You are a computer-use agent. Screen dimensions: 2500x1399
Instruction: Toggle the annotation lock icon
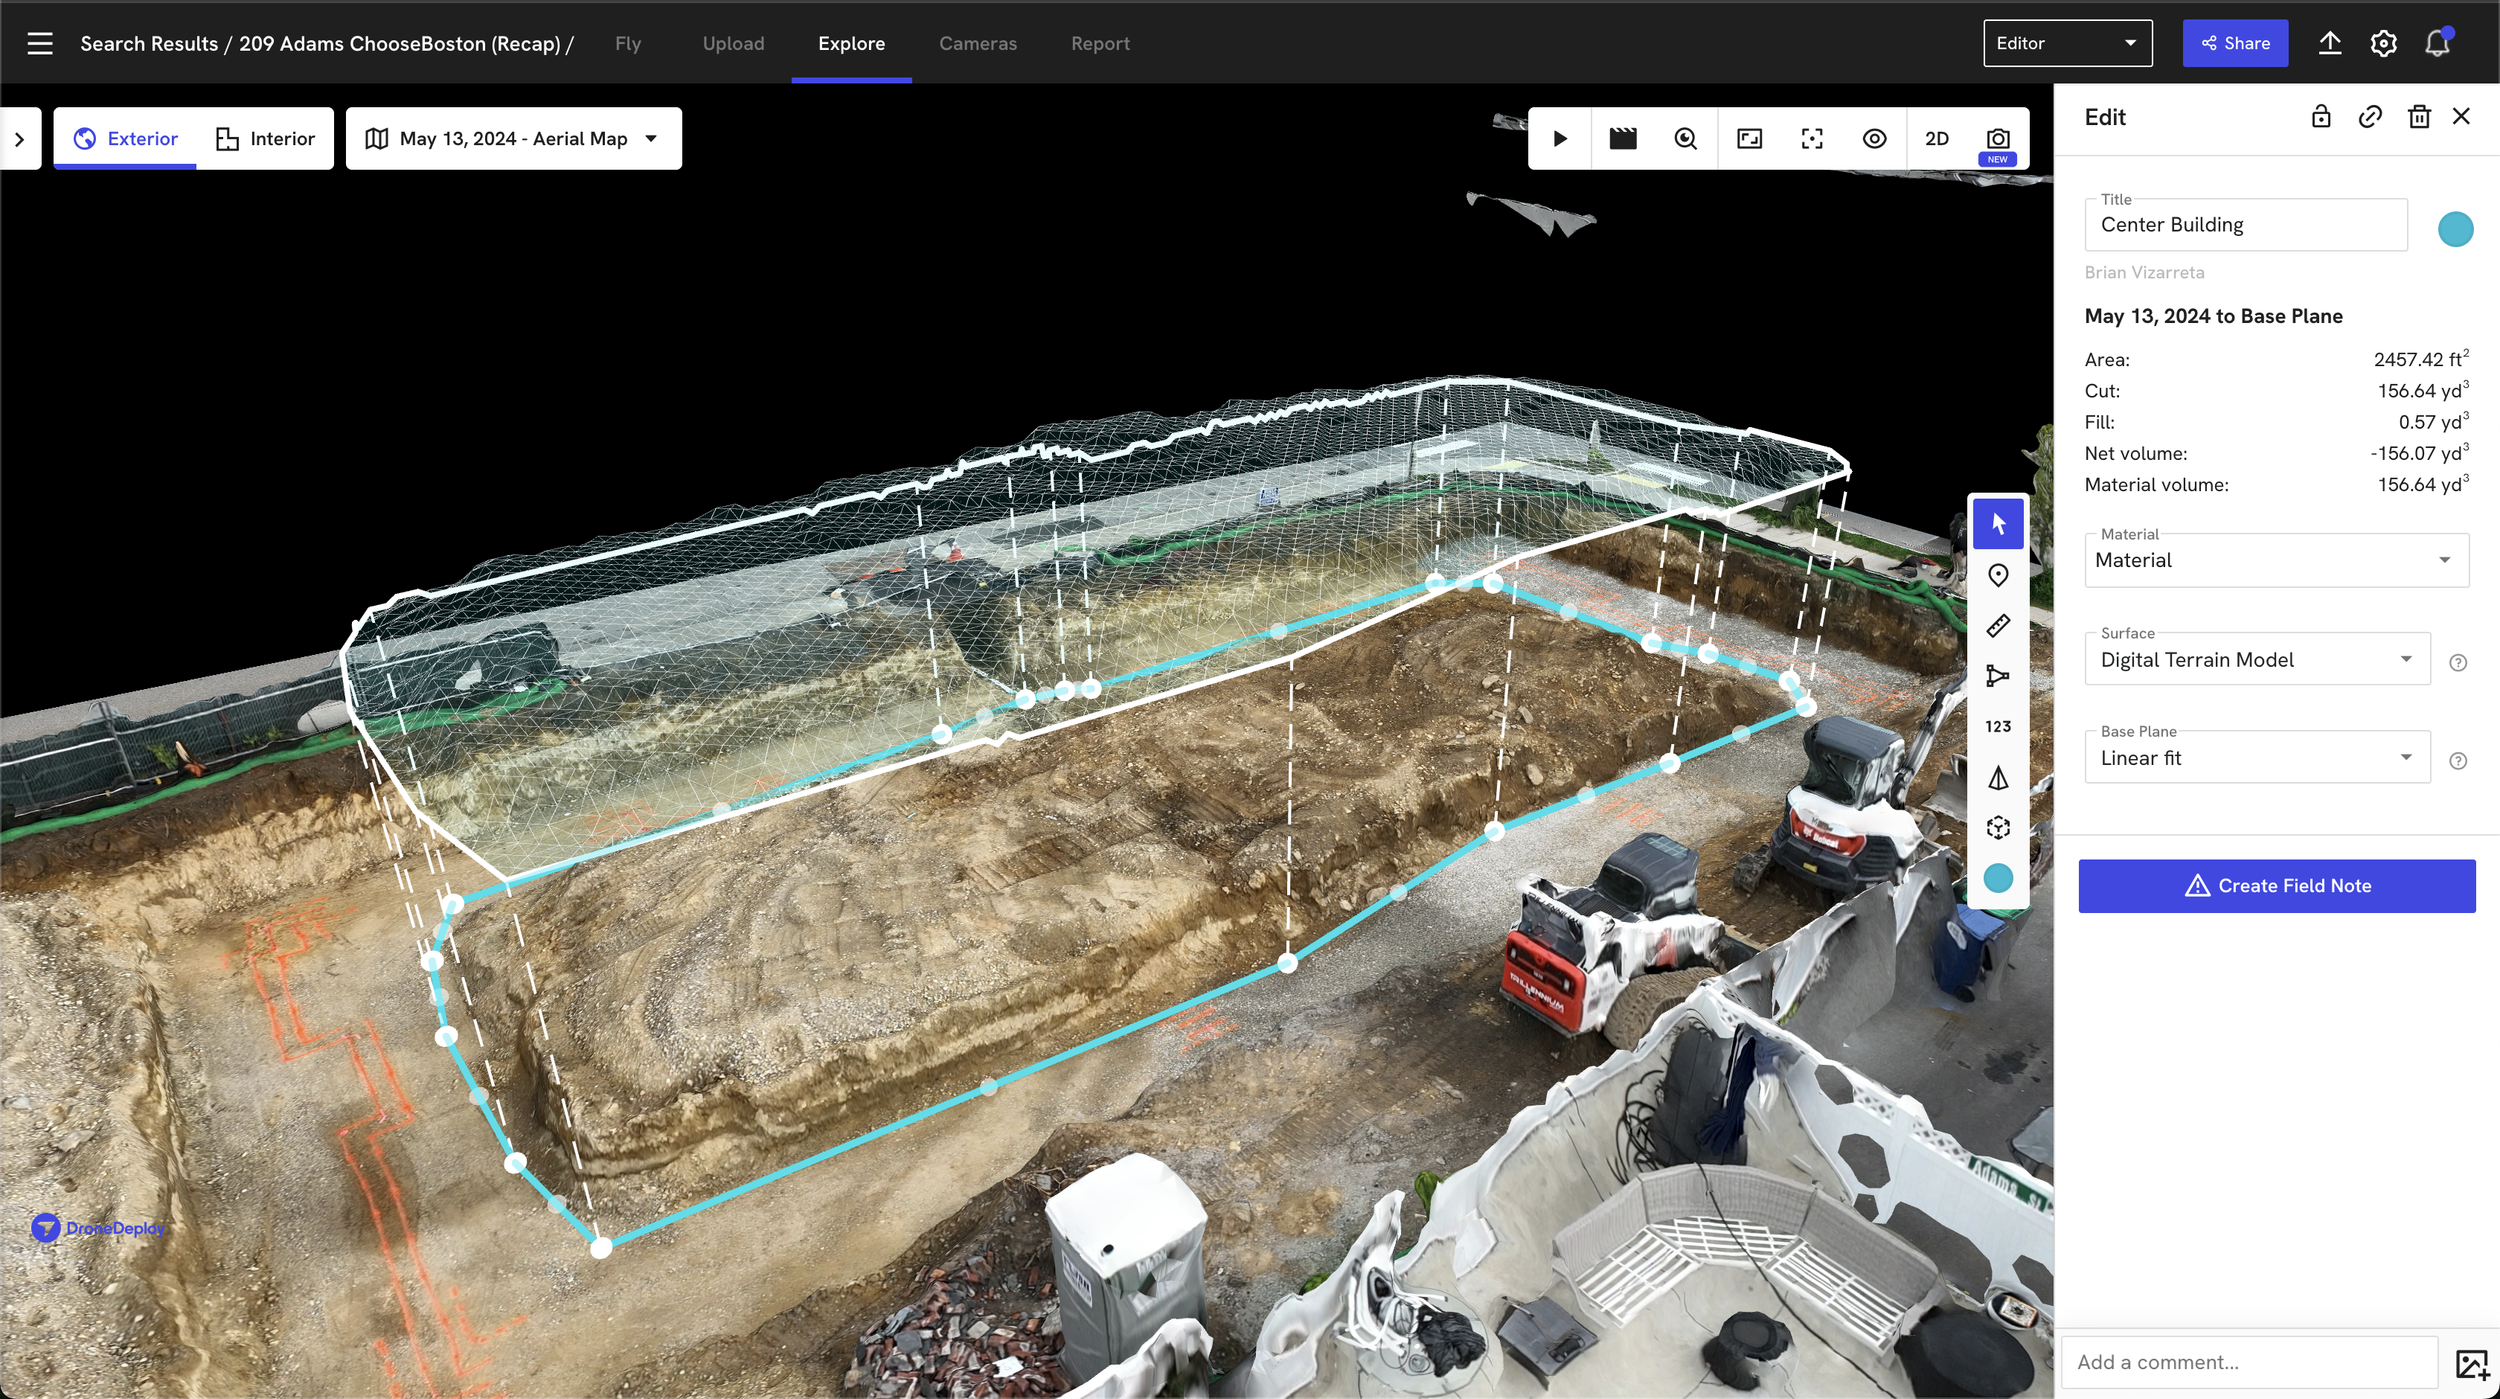[2320, 117]
